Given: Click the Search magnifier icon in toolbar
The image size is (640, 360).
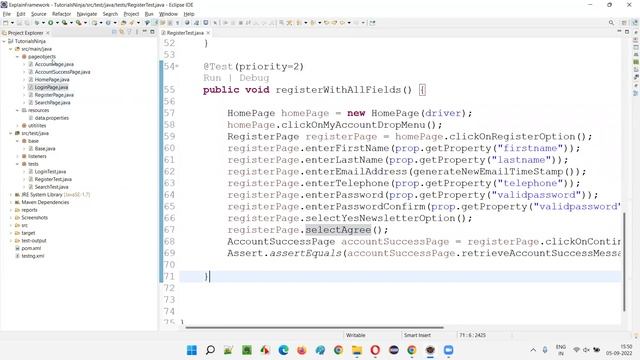Looking at the screenshot, I should click(611, 23).
